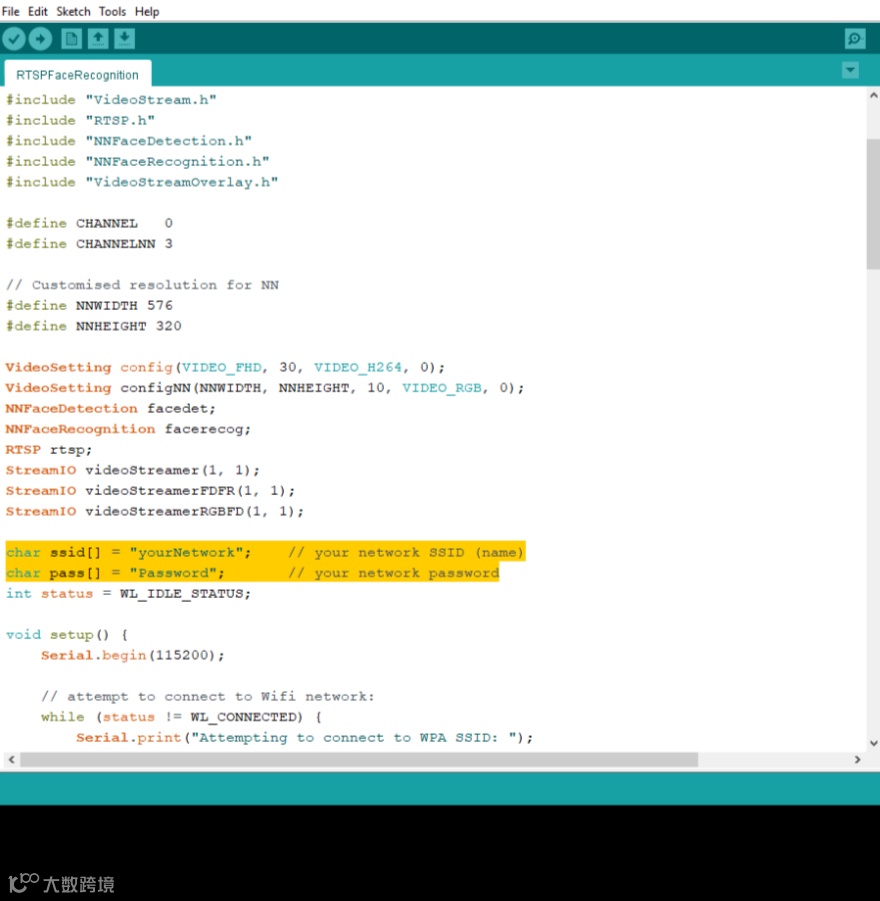Click the "Customised resolution for NN" comment
This screenshot has width=880, height=901.
pyautogui.click(x=142, y=285)
